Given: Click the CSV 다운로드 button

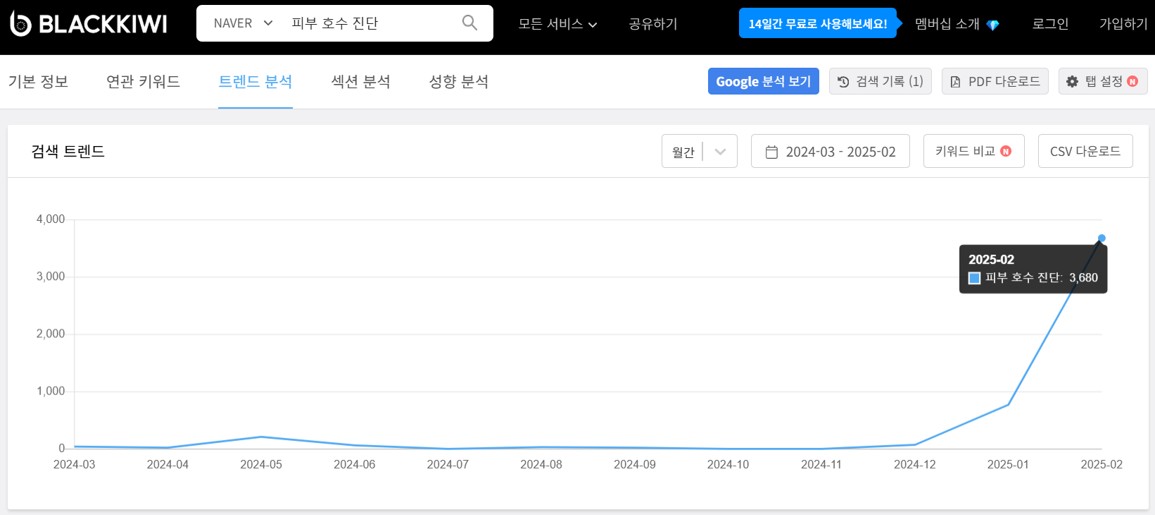Looking at the screenshot, I should [1085, 152].
